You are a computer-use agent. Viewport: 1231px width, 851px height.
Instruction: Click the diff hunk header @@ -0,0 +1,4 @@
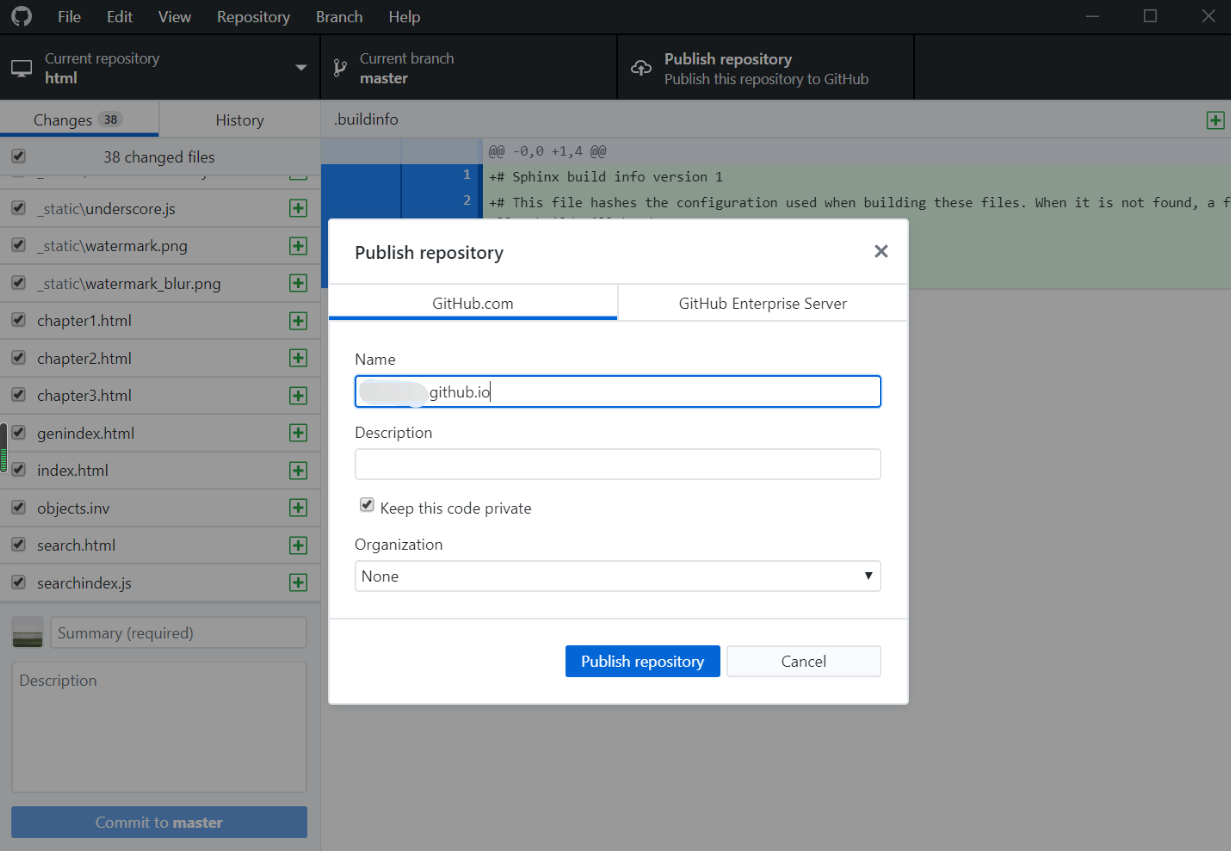[x=547, y=151]
